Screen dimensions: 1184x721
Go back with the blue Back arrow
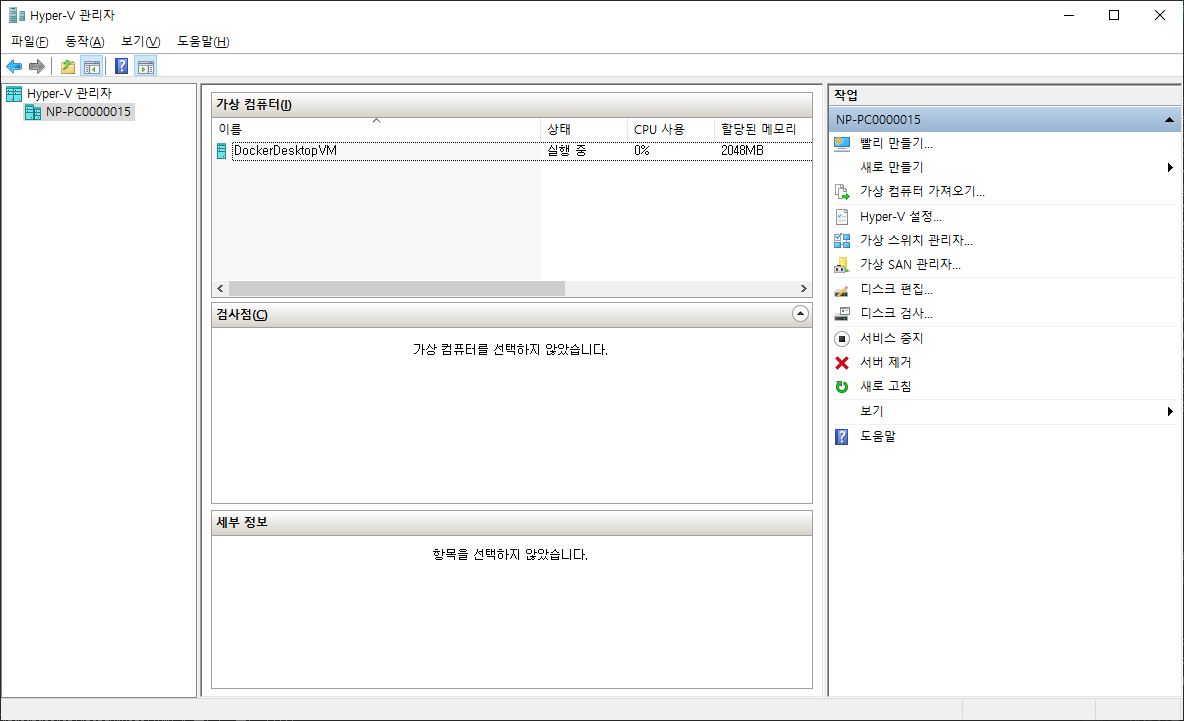point(14,66)
